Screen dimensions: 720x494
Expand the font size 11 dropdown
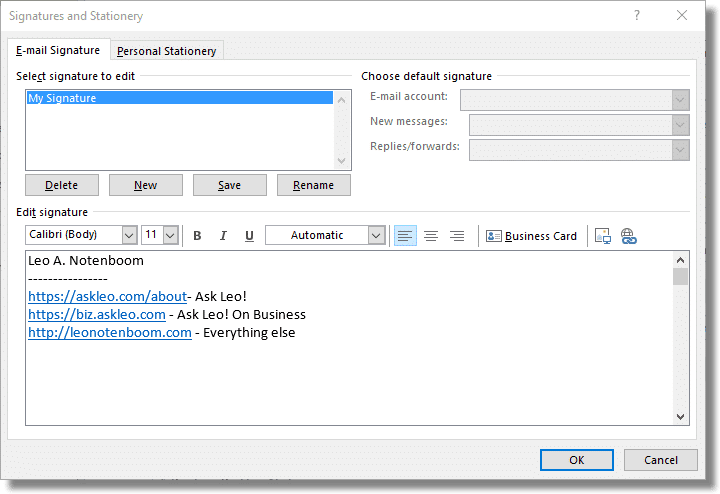pos(170,235)
